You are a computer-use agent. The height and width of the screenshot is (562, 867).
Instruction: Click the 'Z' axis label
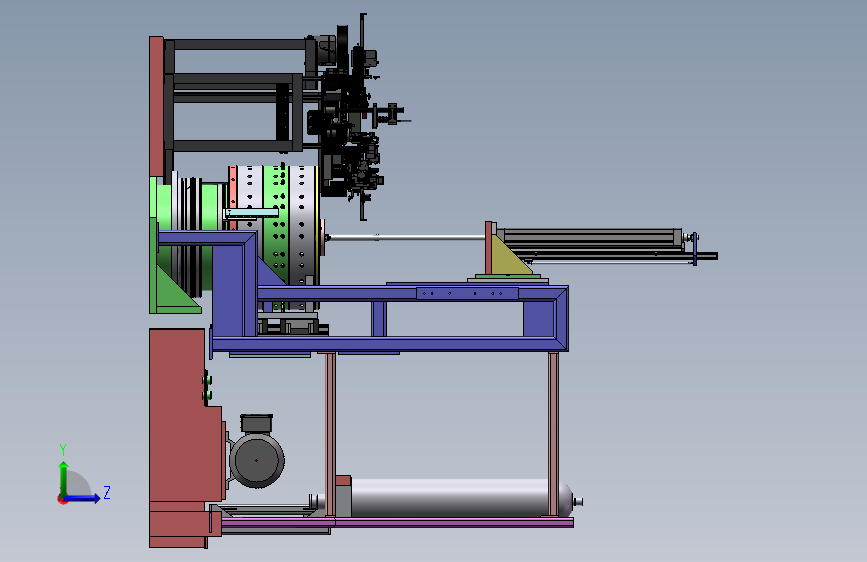(107, 492)
